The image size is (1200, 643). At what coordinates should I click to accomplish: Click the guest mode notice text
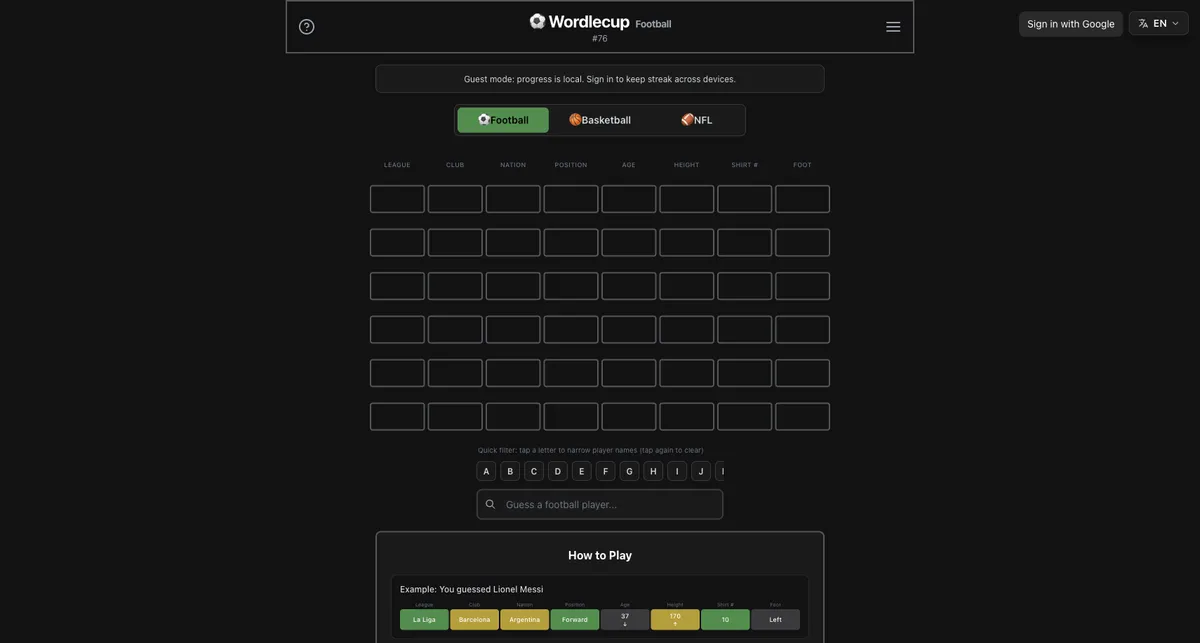600,79
